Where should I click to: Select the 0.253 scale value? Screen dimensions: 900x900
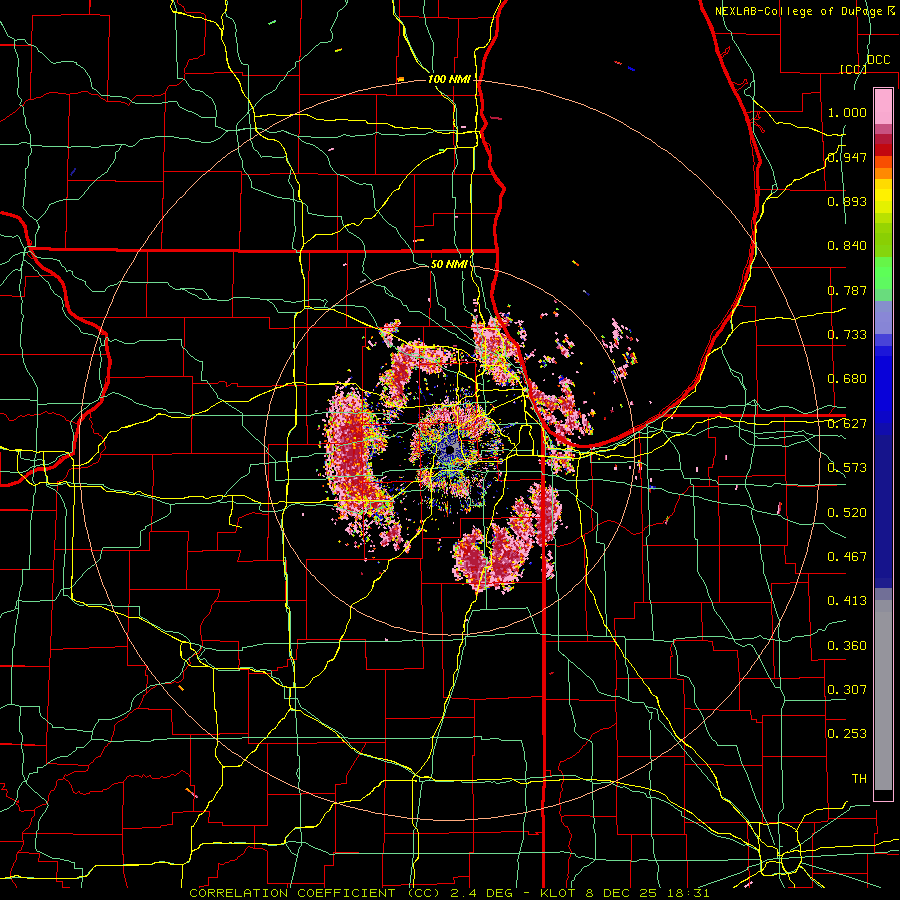pos(847,734)
